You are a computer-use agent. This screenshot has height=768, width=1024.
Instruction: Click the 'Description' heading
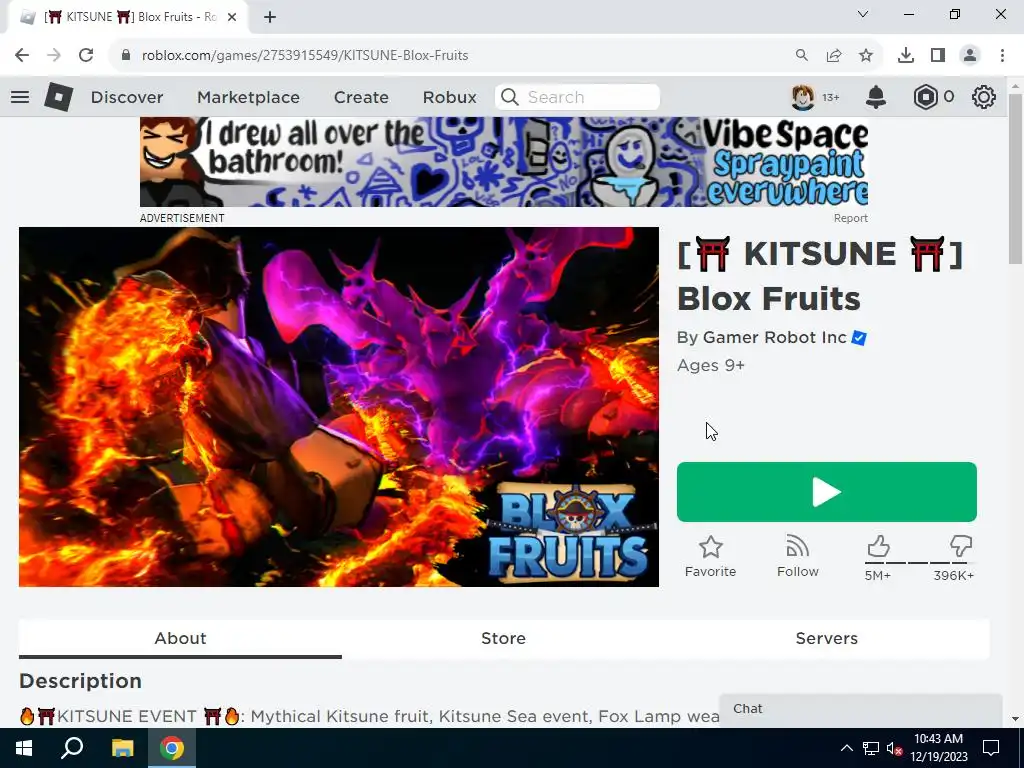(x=80, y=680)
